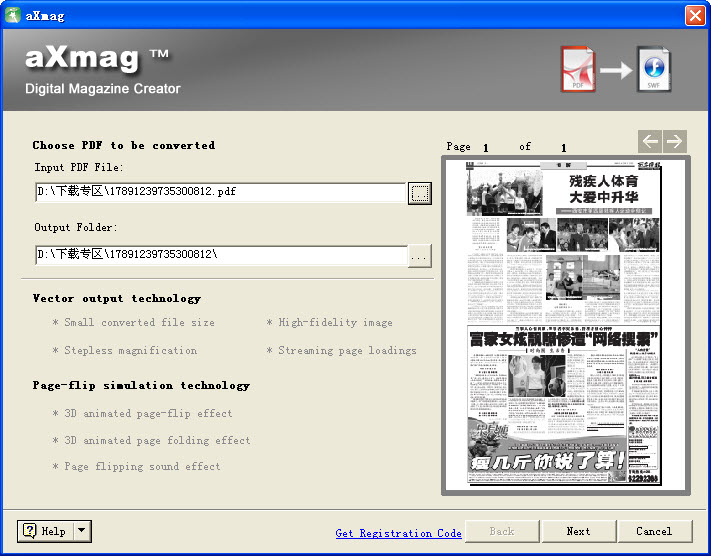711x556 pixels.
Task: Open the Get Registration Code link
Action: [x=398, y=533]
